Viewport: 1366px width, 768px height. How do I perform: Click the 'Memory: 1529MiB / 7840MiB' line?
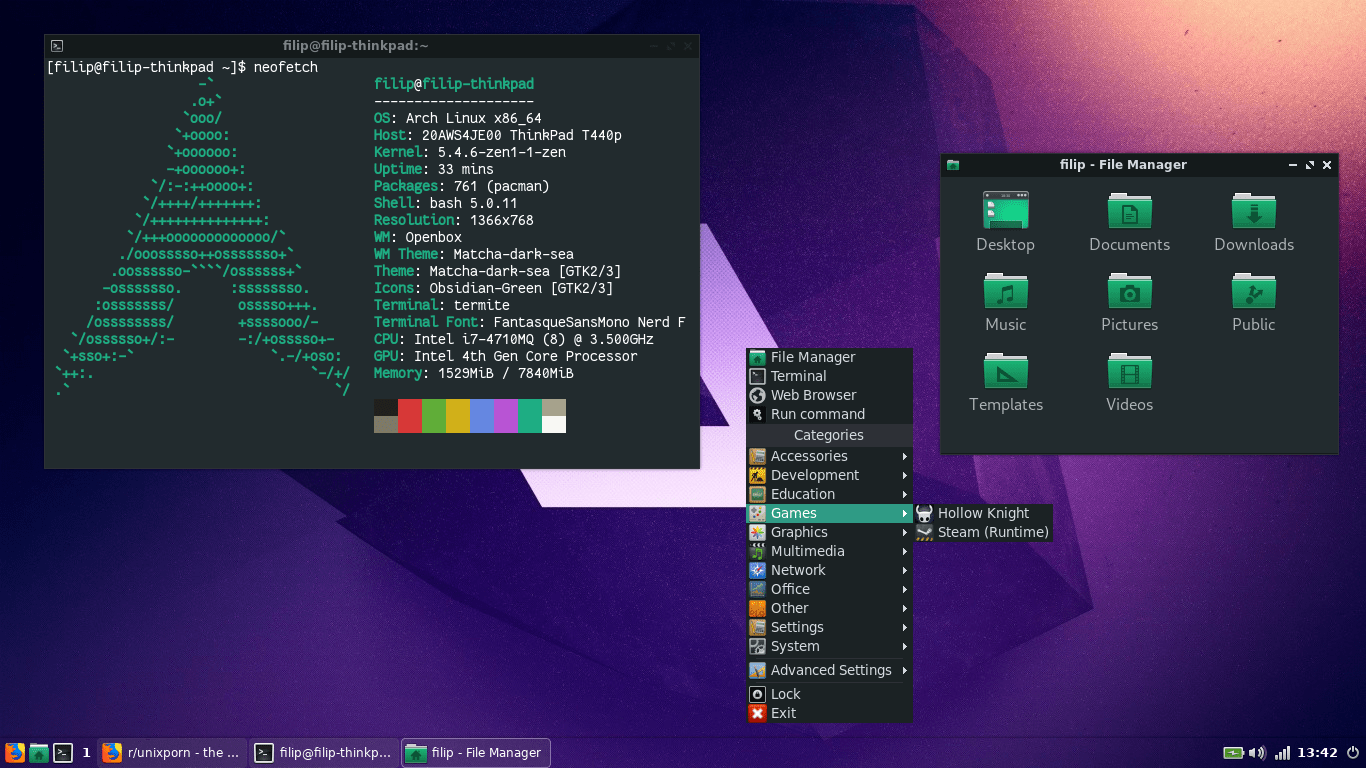[x=474, y=373]
